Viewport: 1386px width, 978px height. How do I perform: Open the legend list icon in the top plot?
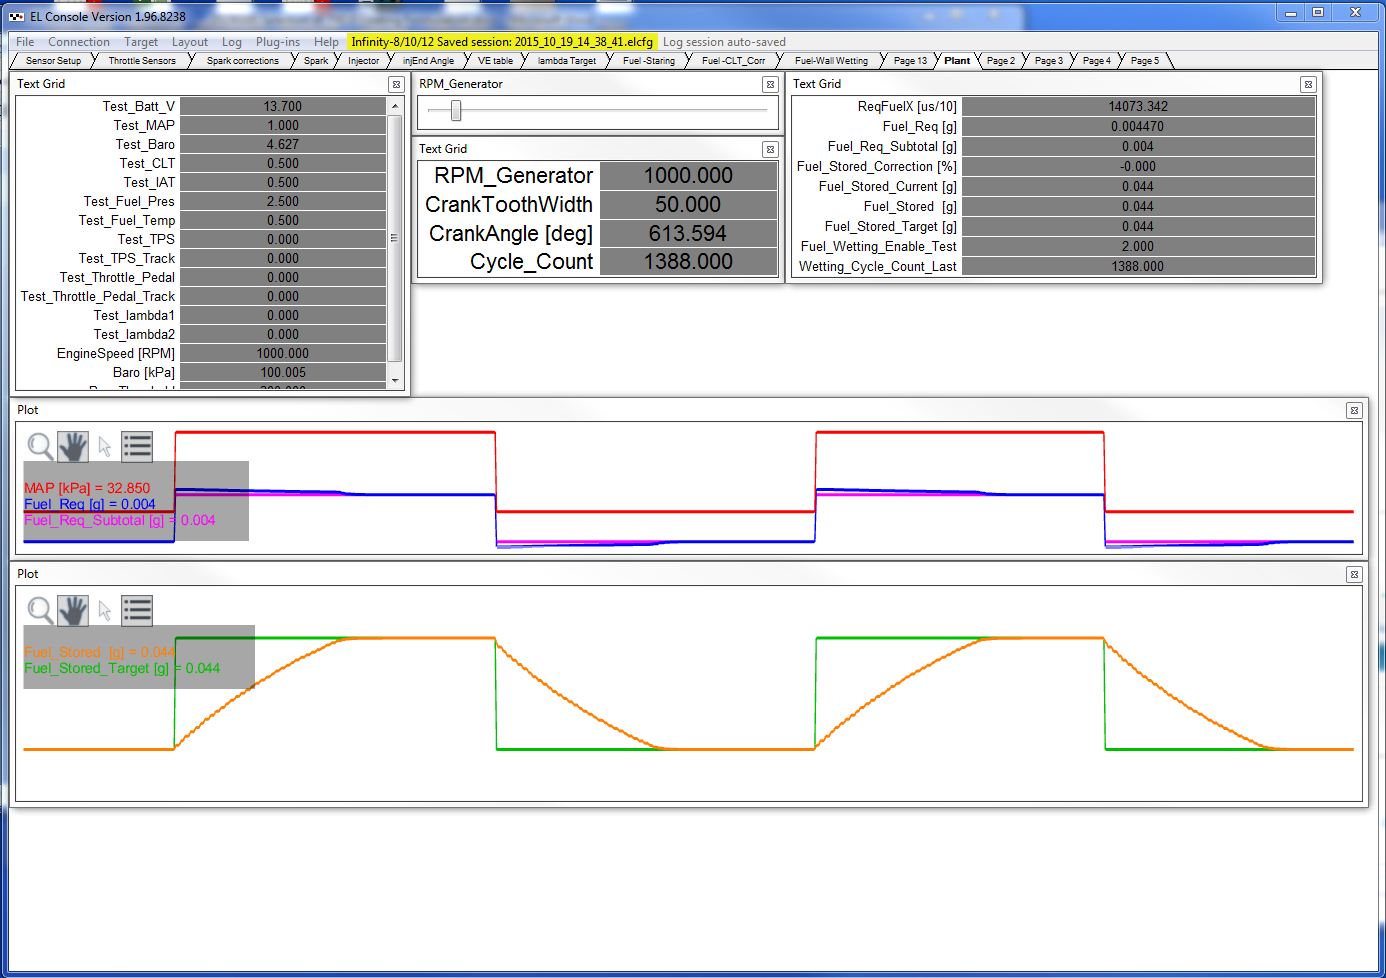click(137, 446)
